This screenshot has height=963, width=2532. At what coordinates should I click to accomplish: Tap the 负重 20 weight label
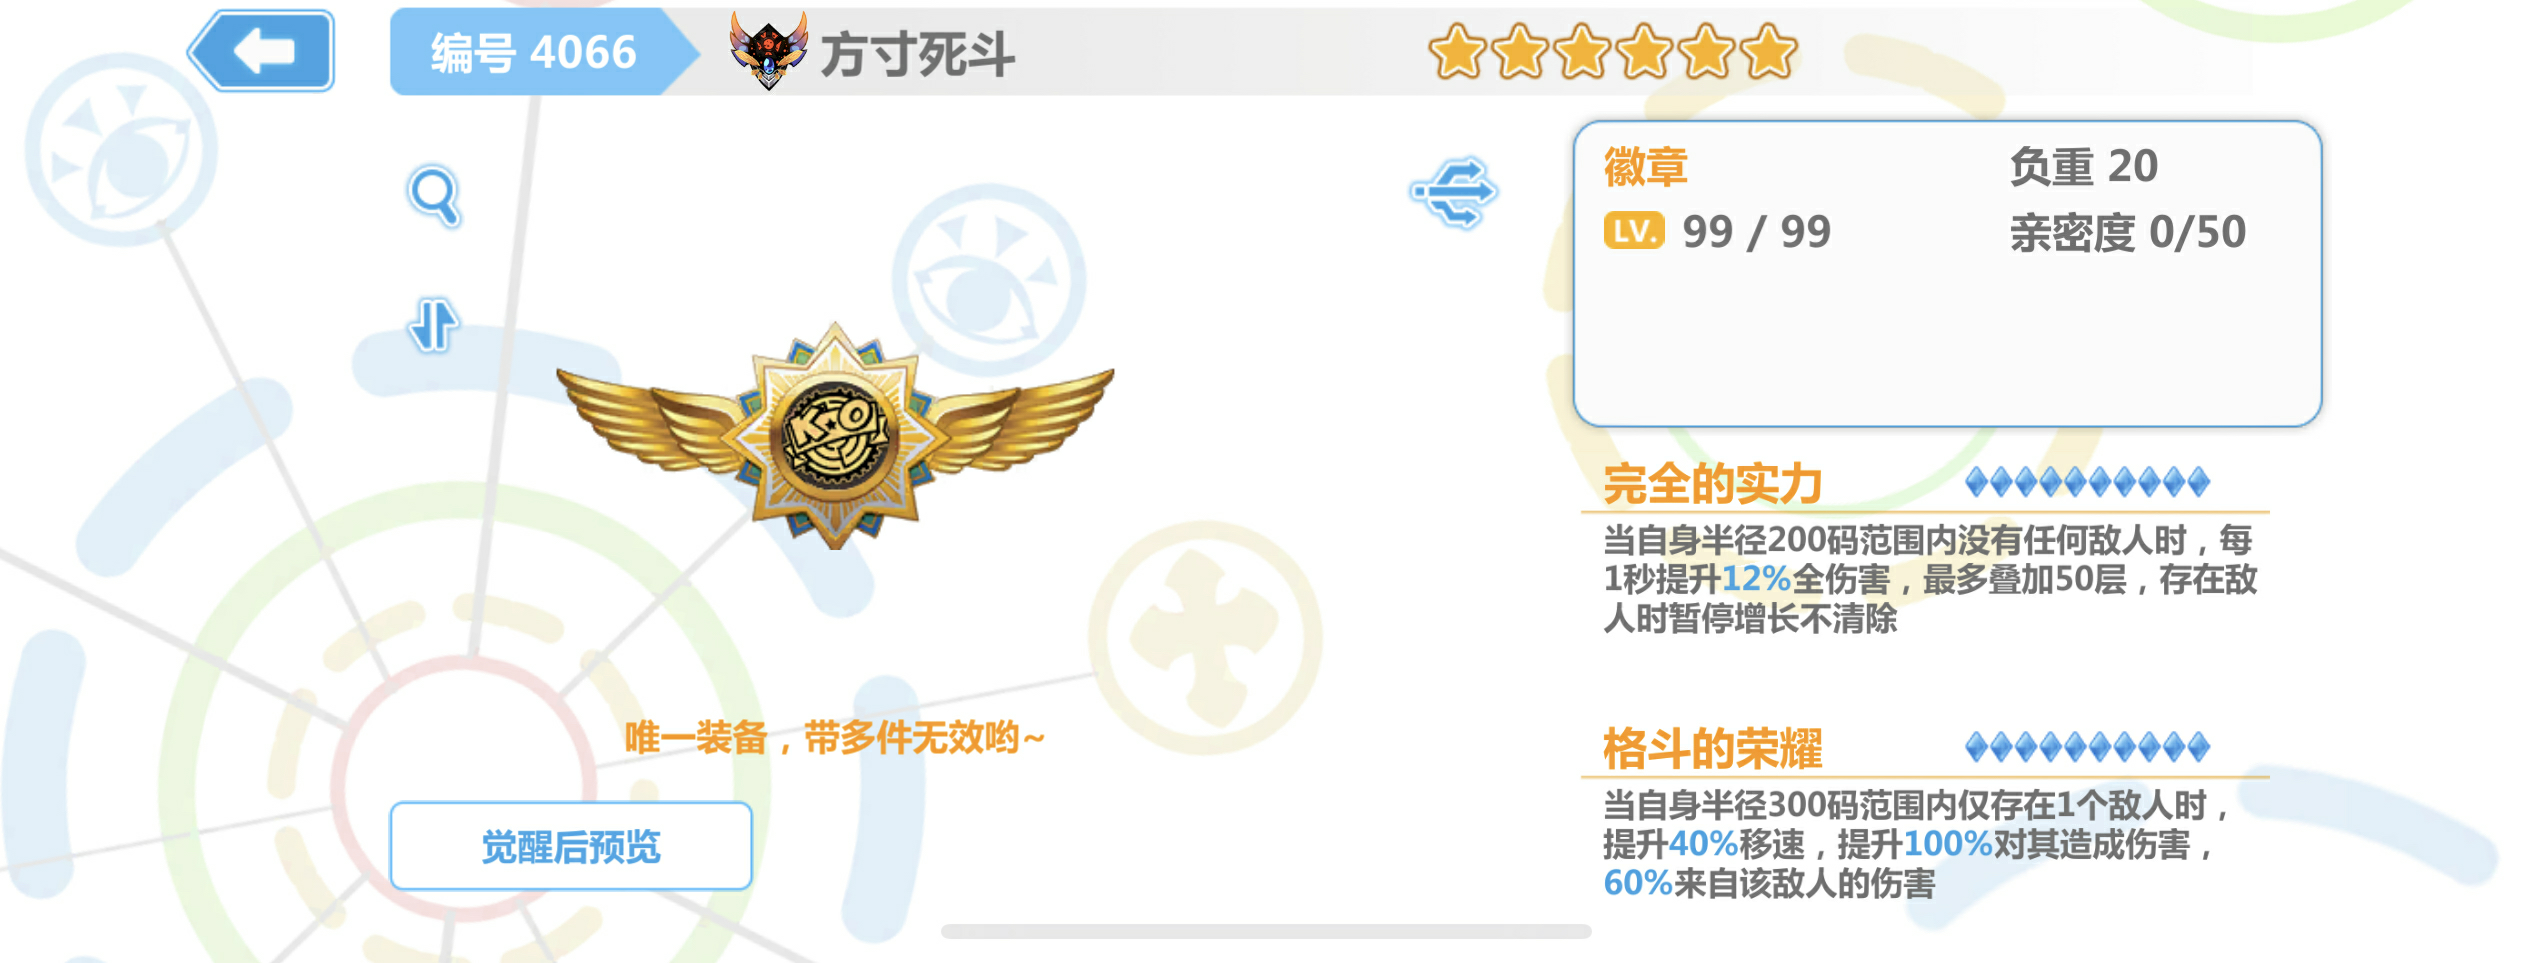point(2084,166)
